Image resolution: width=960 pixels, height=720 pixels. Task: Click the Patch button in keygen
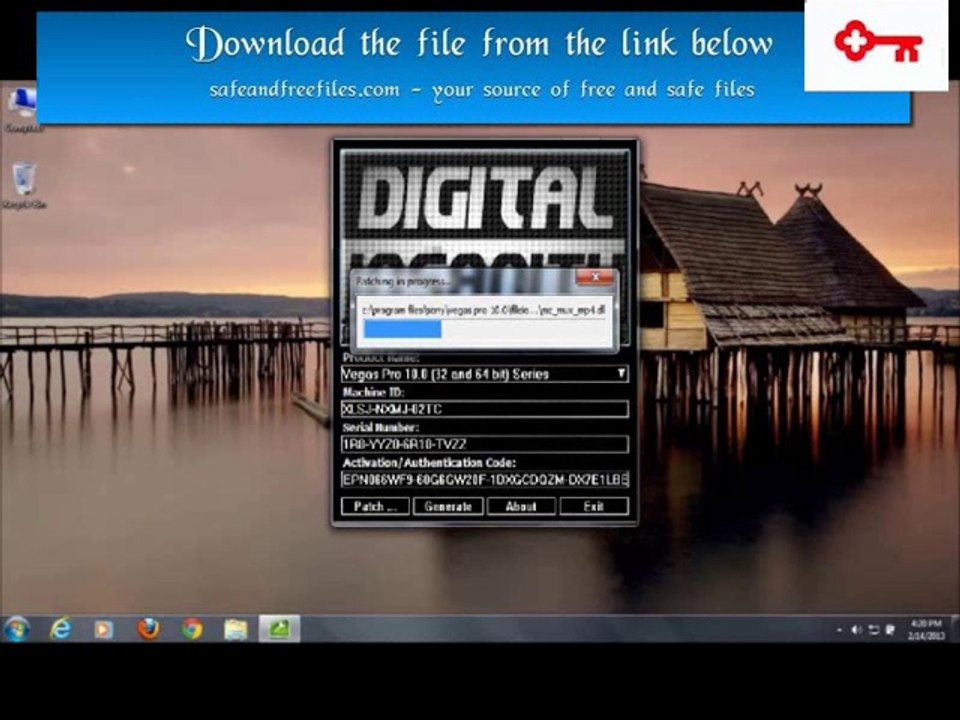(375, 506)
